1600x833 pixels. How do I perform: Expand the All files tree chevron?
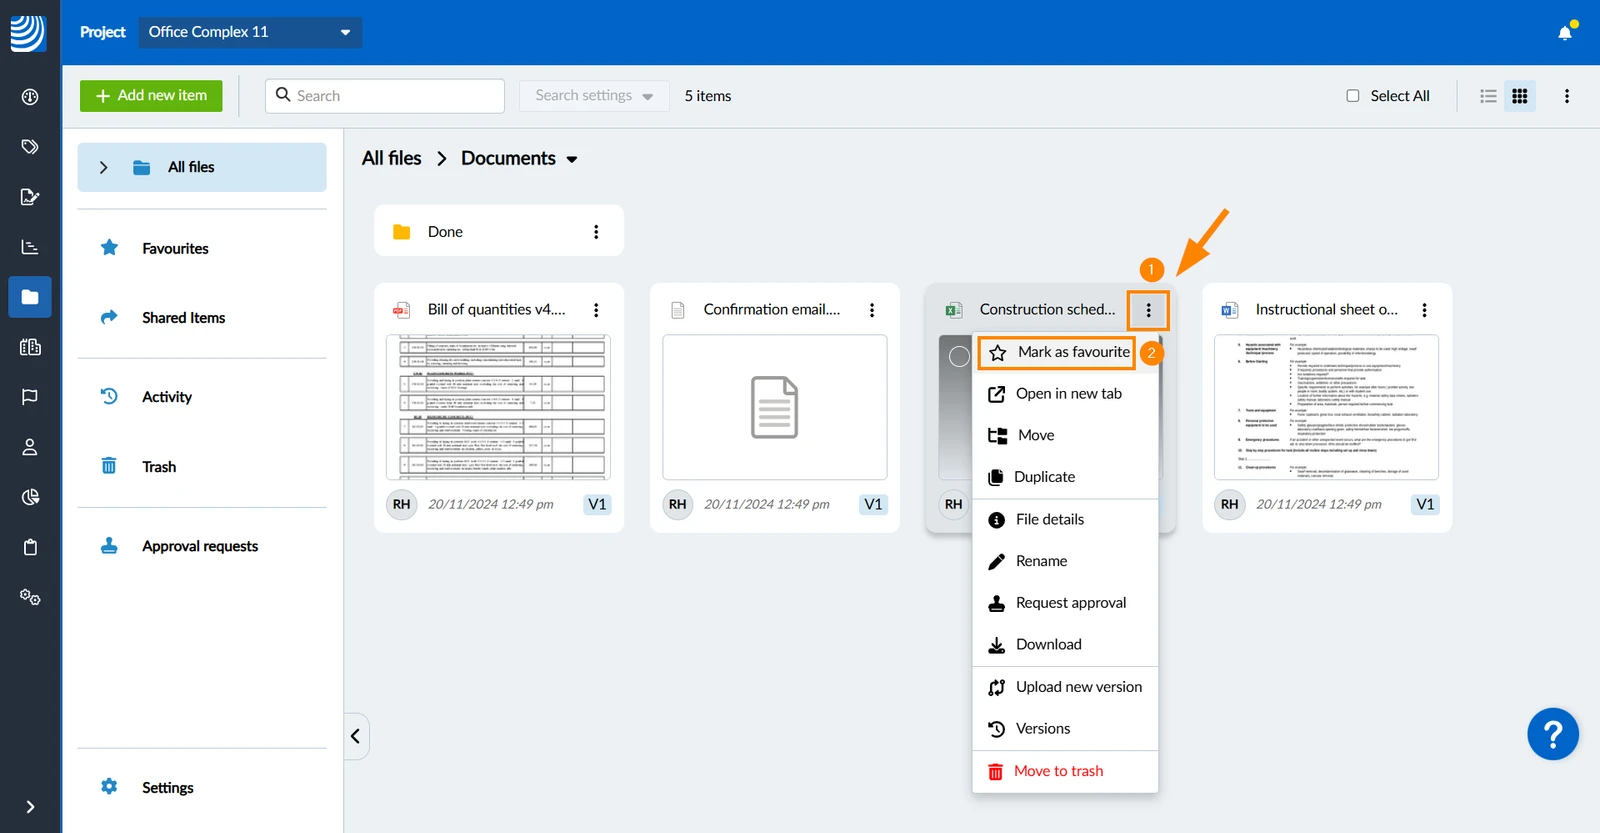click(103, 168)
